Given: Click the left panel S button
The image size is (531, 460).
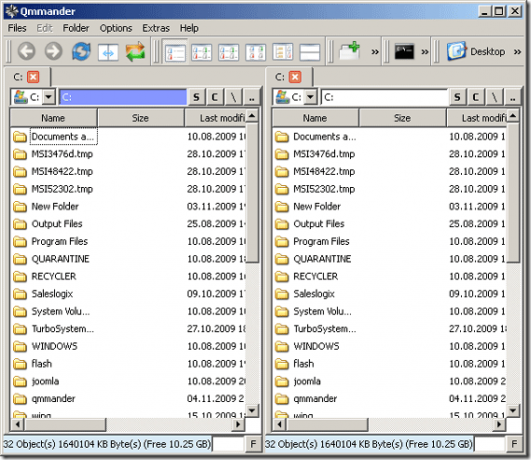Looking at the screenshot, I should [196, 98].
